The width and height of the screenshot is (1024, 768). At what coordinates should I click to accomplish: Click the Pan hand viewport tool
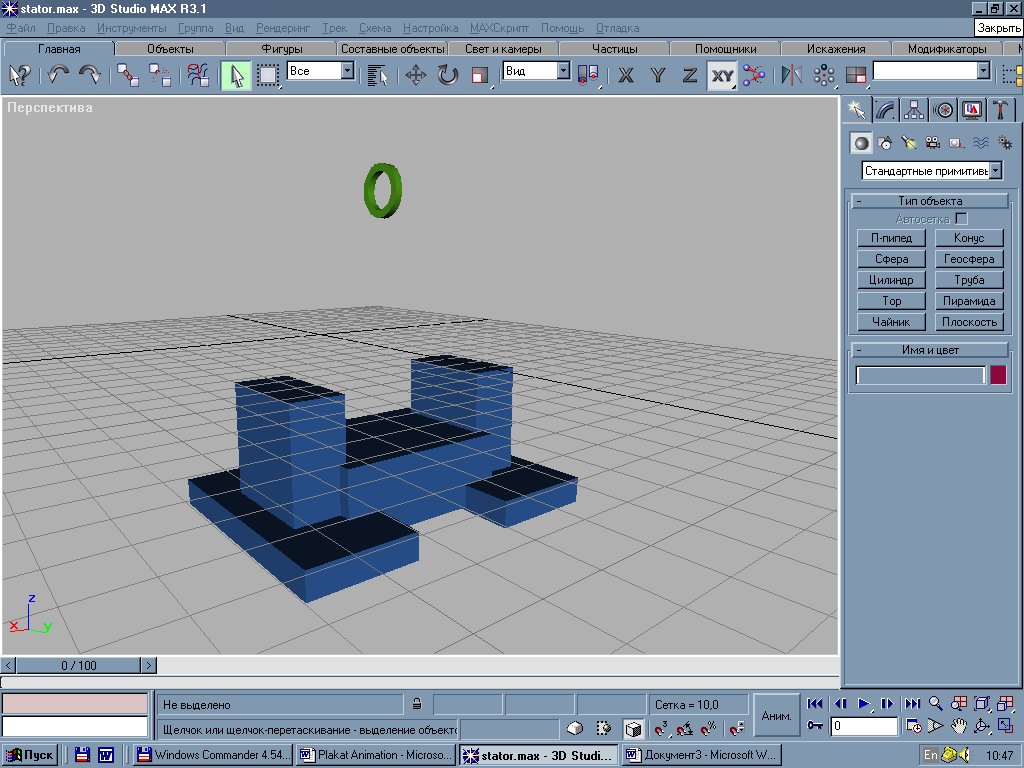coord(958,726)
